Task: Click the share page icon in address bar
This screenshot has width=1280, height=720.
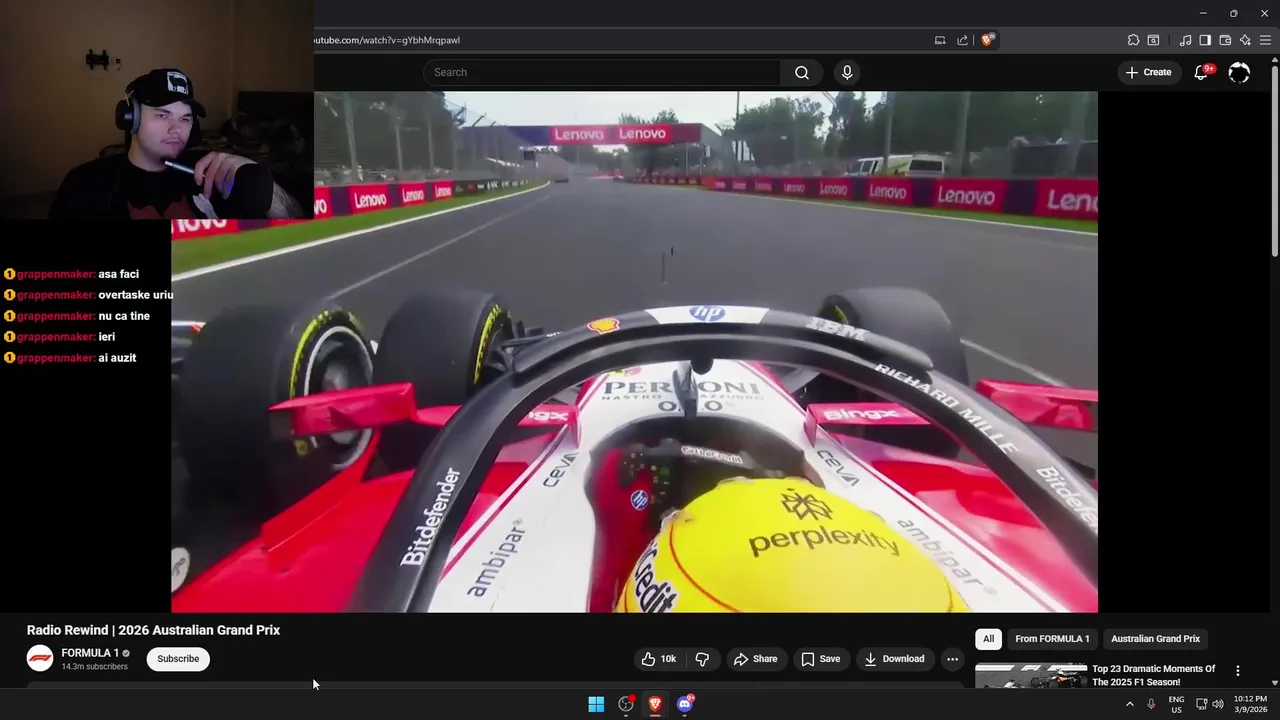Action: click(962, 40)
